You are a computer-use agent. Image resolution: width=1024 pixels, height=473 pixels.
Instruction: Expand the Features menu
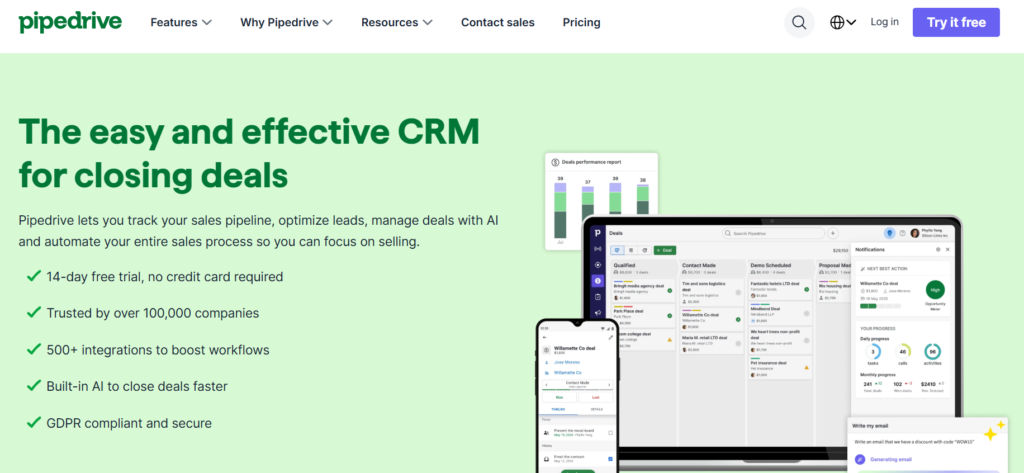181,22
